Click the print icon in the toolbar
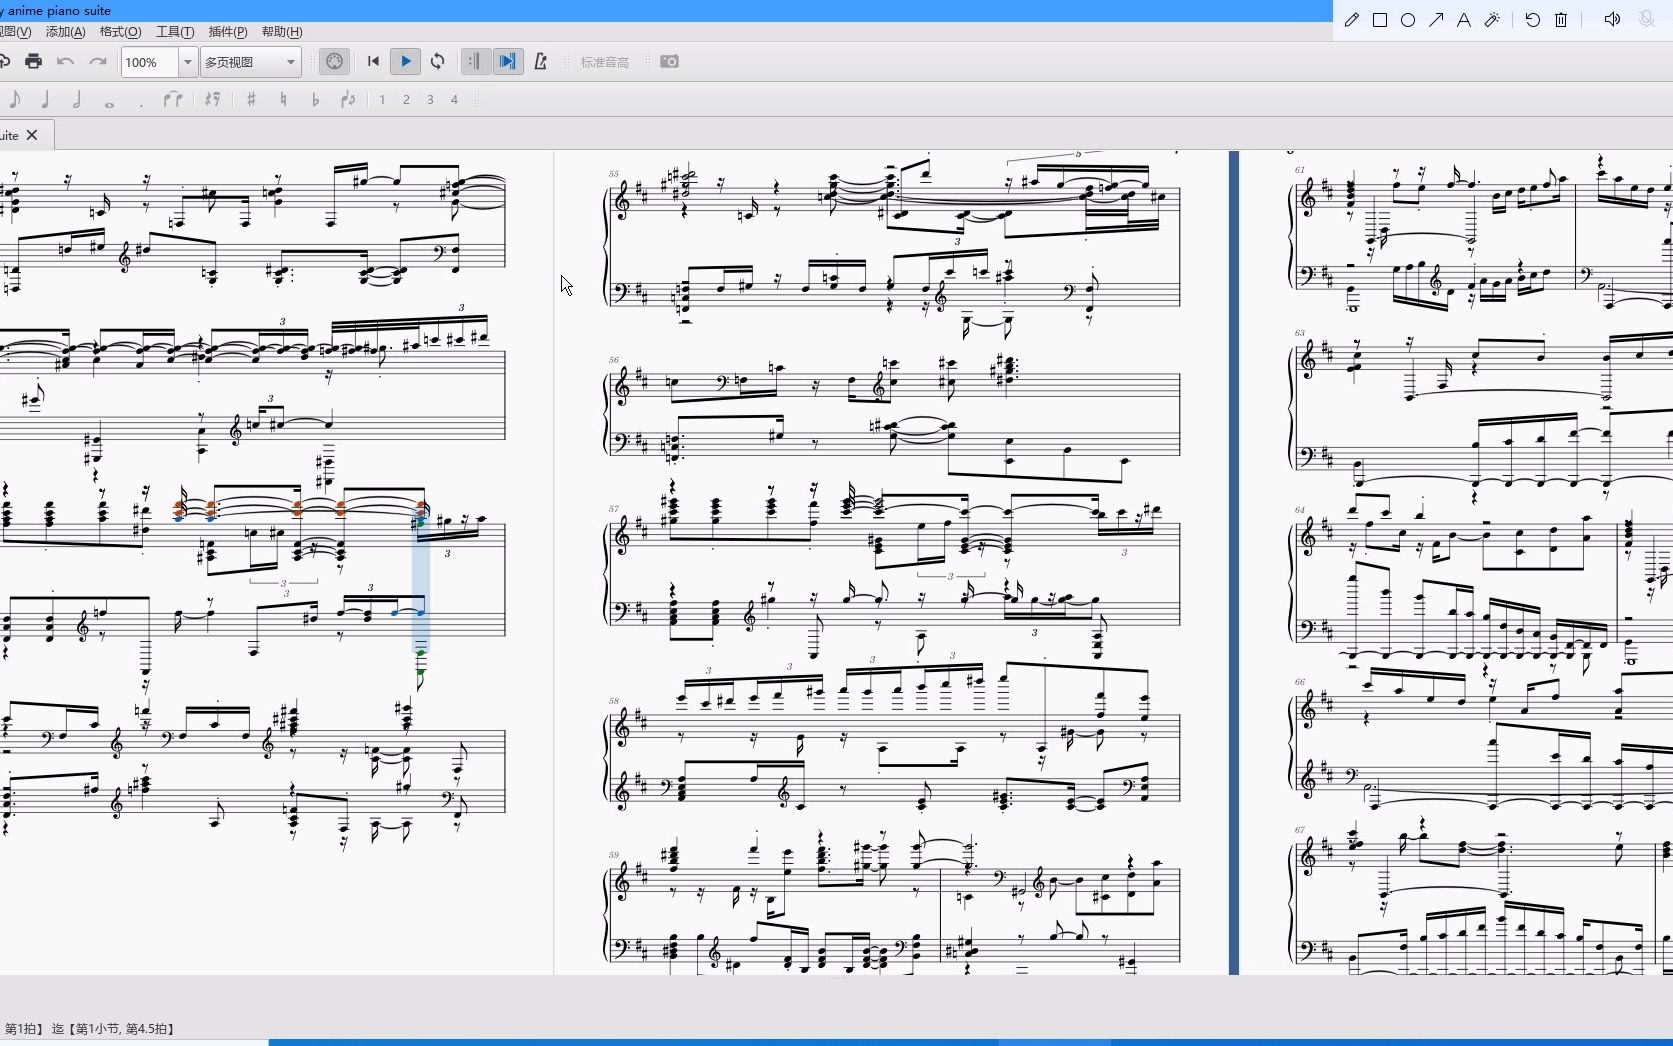Viewport: 1673px width, 1046px height. [x=33, y=62]
